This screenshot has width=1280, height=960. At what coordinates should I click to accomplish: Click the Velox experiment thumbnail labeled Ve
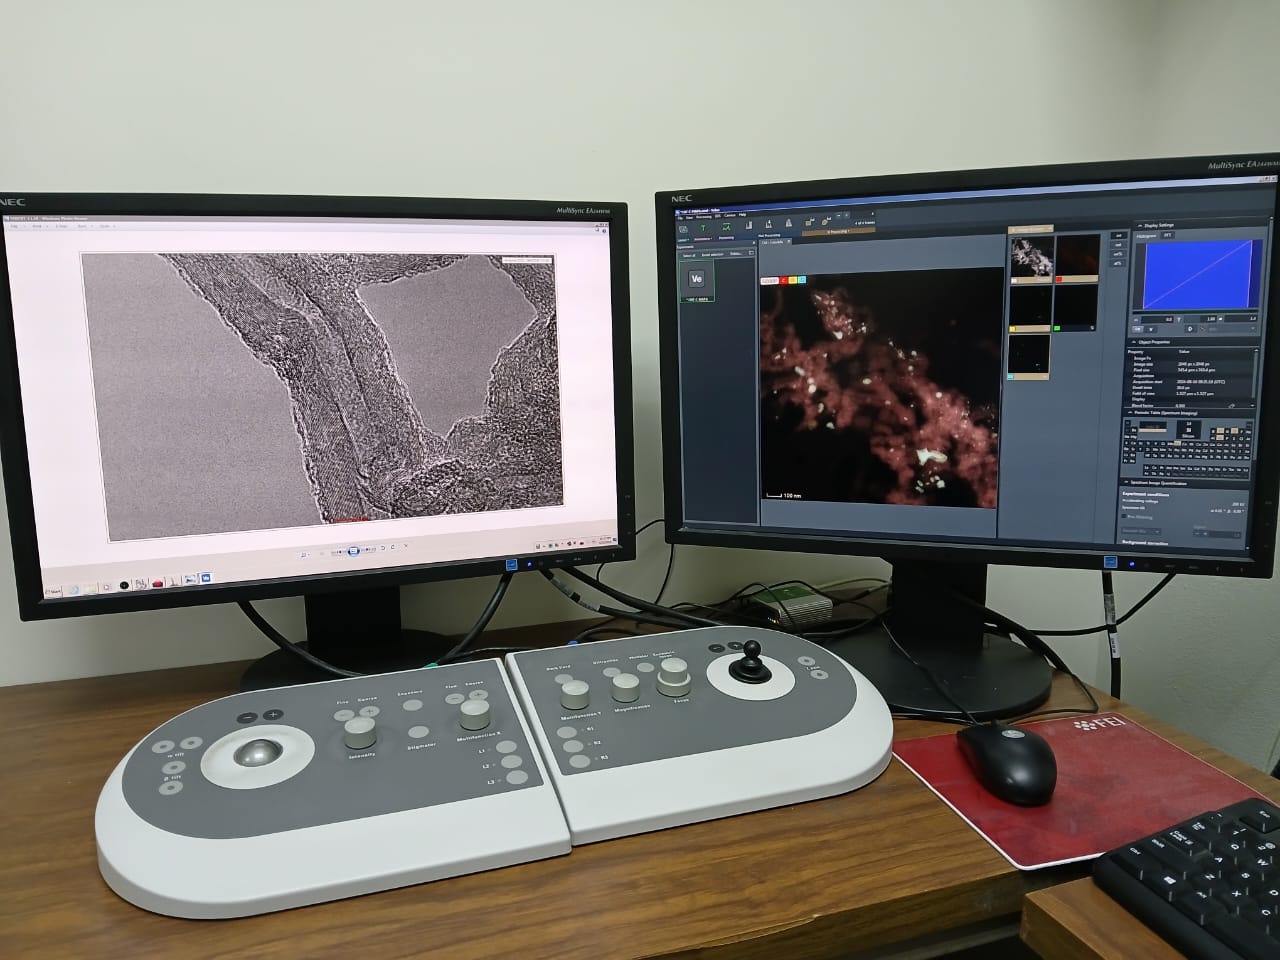(697, 279)
